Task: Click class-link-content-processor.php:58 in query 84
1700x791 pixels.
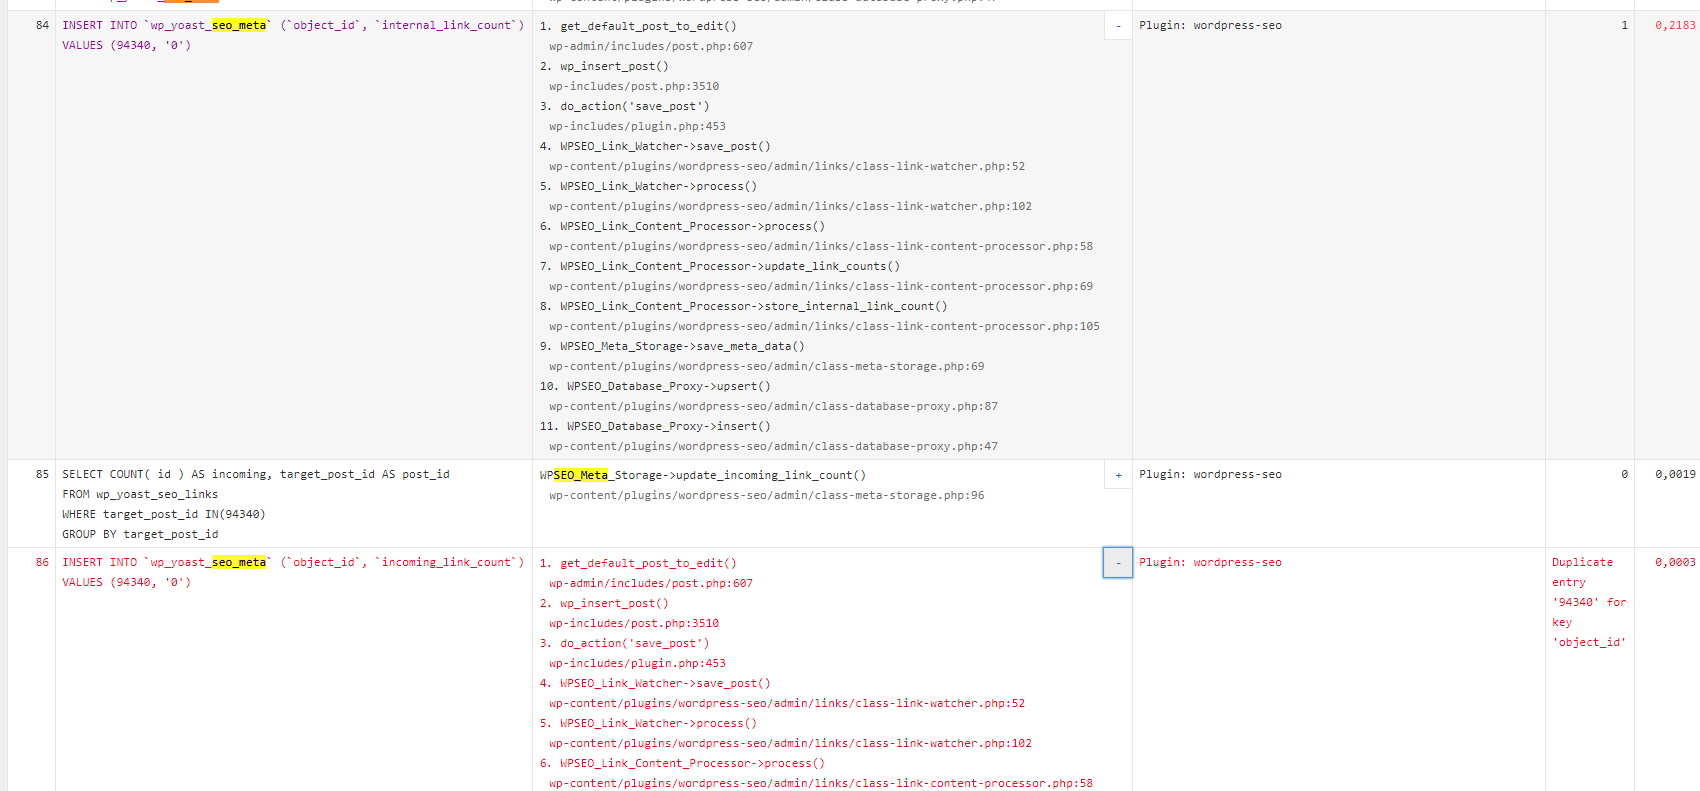Action: point(821,247)
